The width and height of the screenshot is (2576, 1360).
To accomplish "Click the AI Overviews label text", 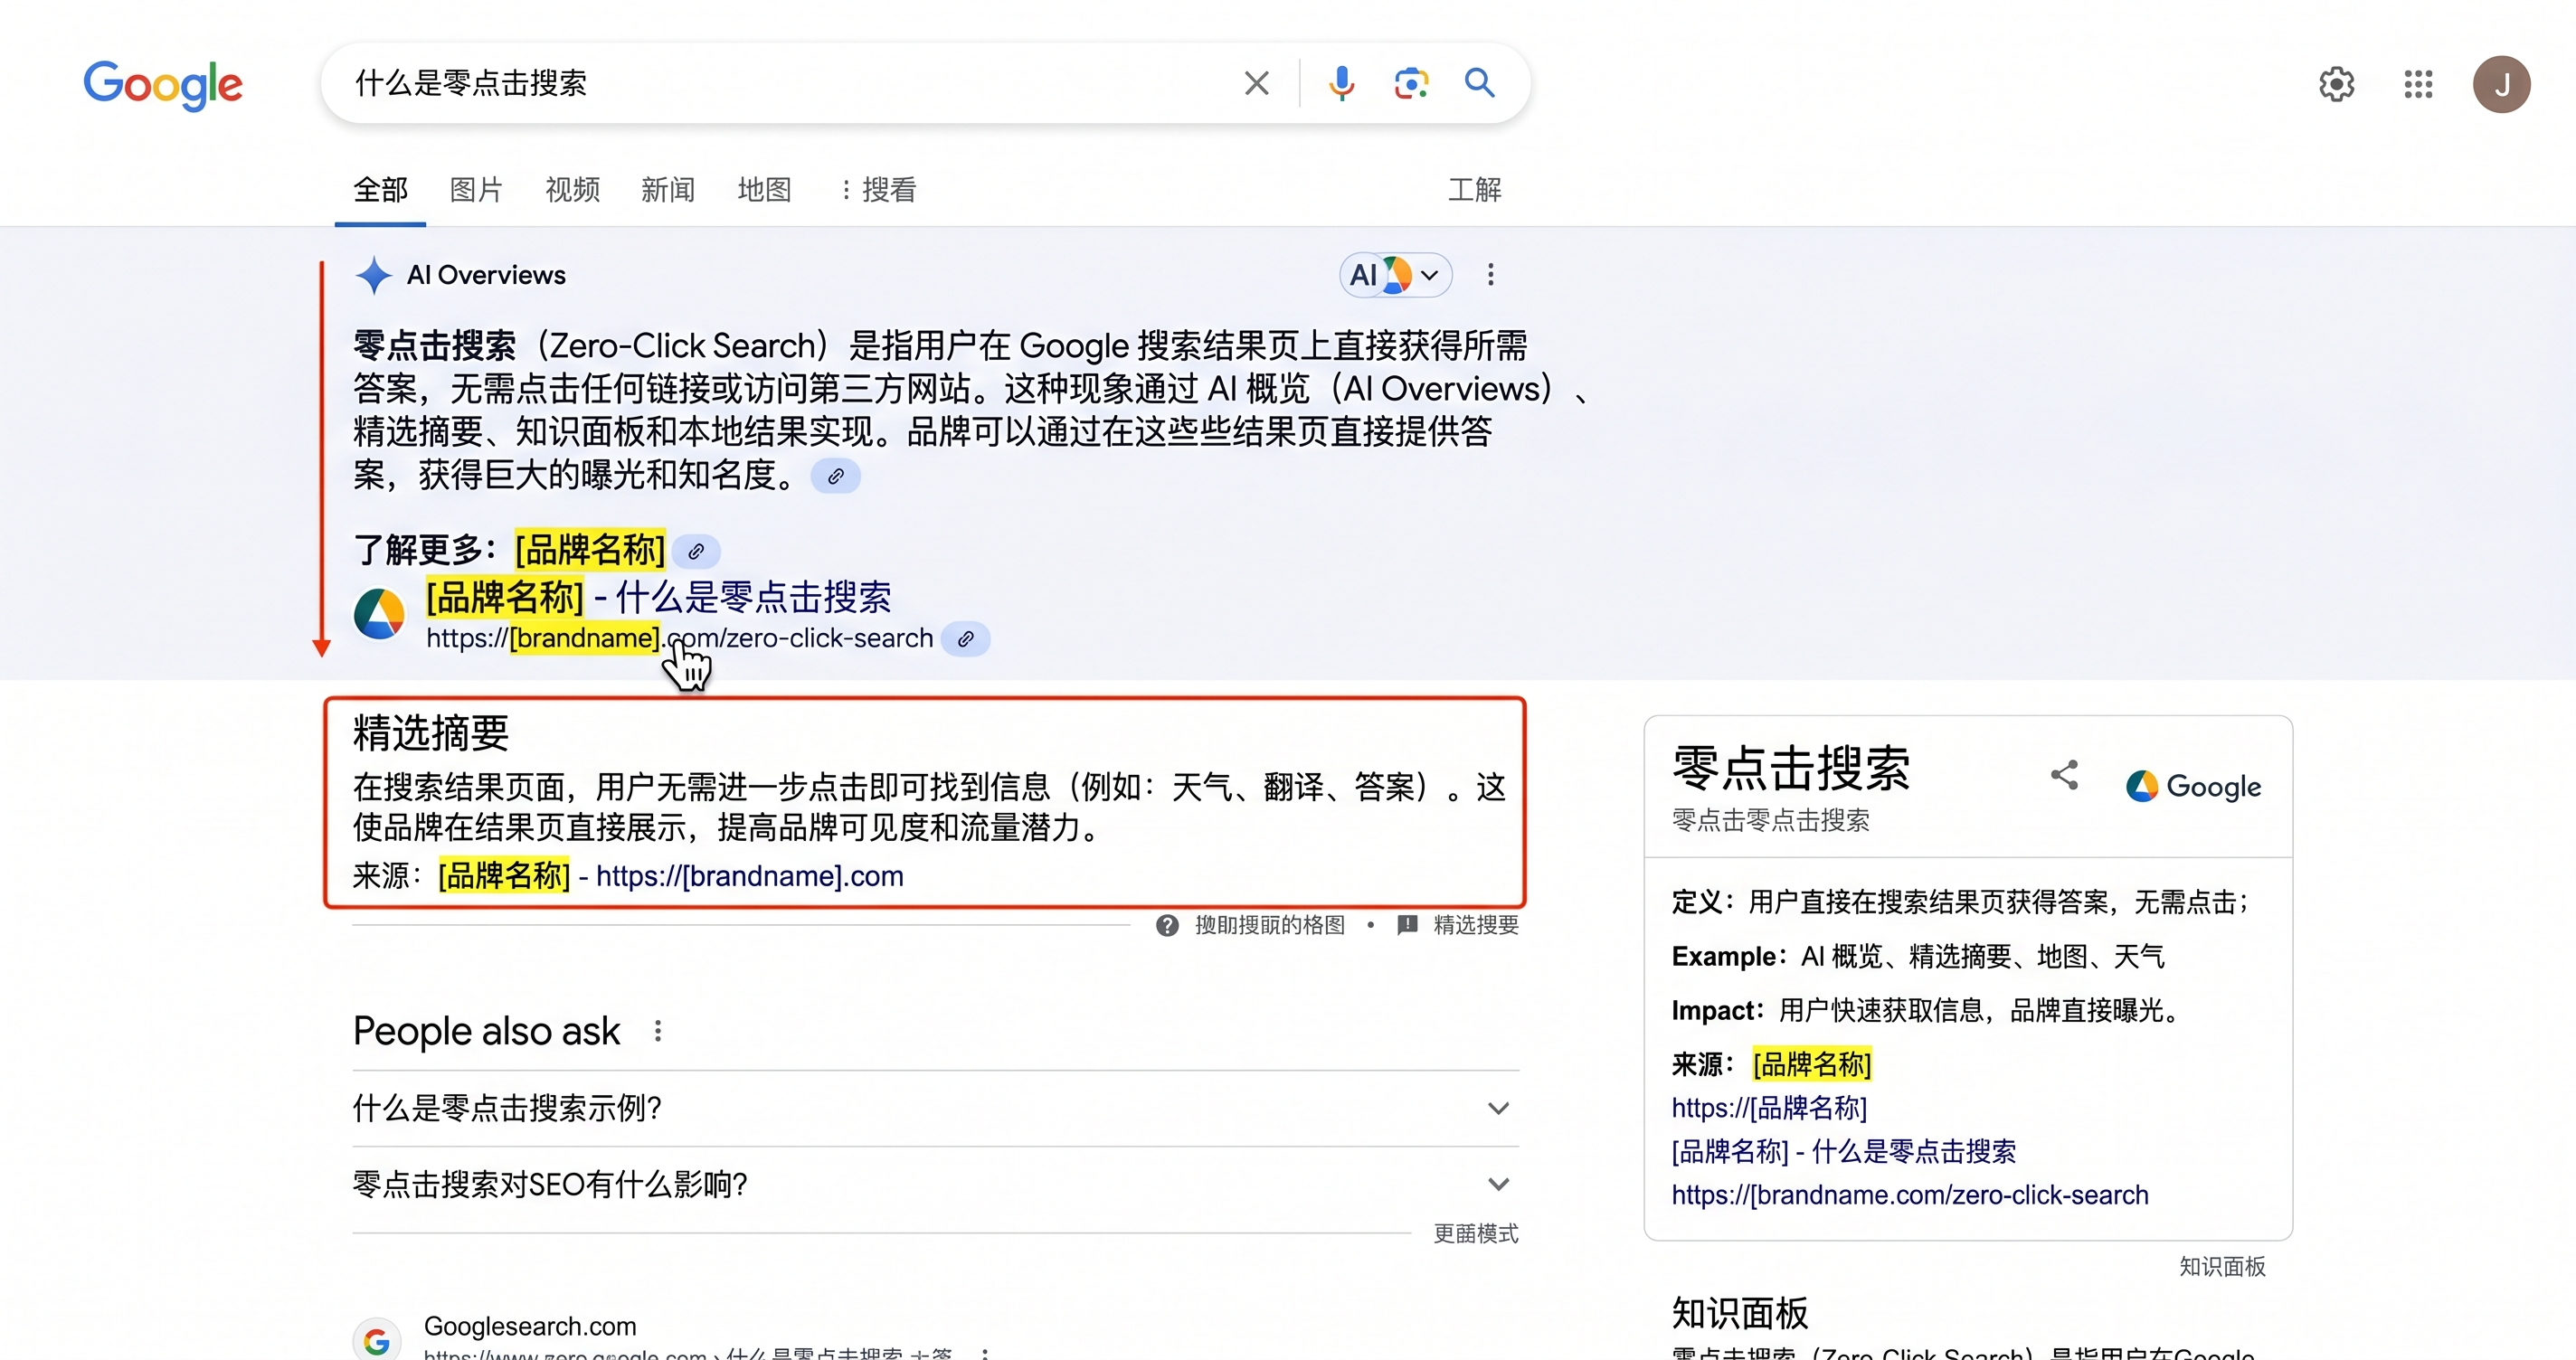I will 486,275.
